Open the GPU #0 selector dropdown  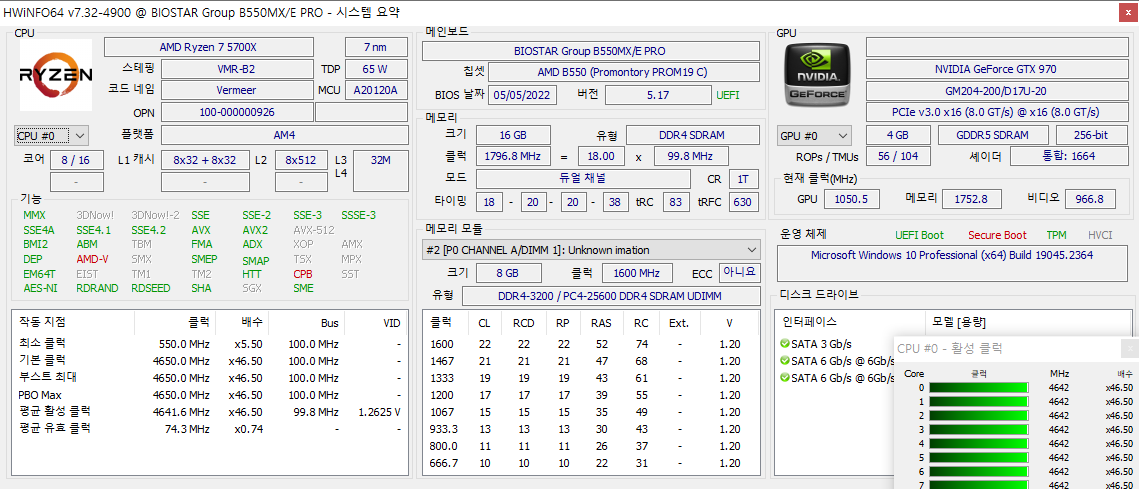click(814, 136)
